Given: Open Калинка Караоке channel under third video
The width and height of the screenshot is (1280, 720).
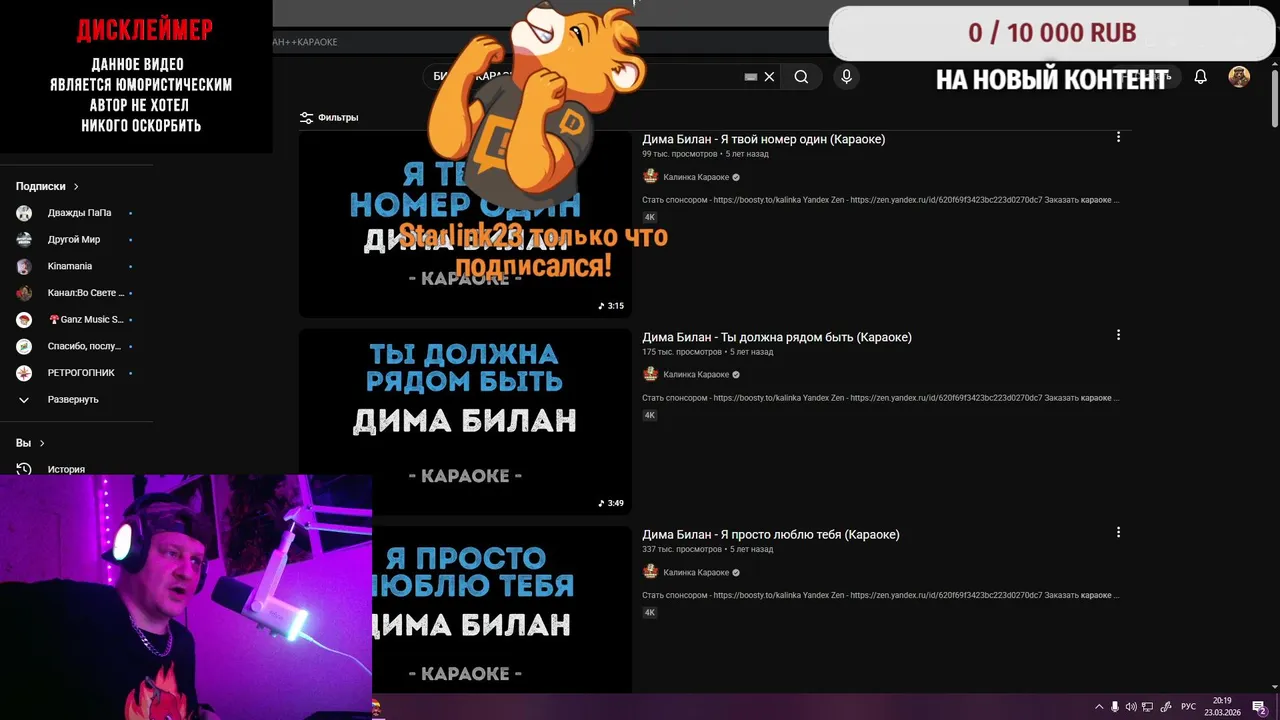Looking at the screenshot, I should coord(696,573).
